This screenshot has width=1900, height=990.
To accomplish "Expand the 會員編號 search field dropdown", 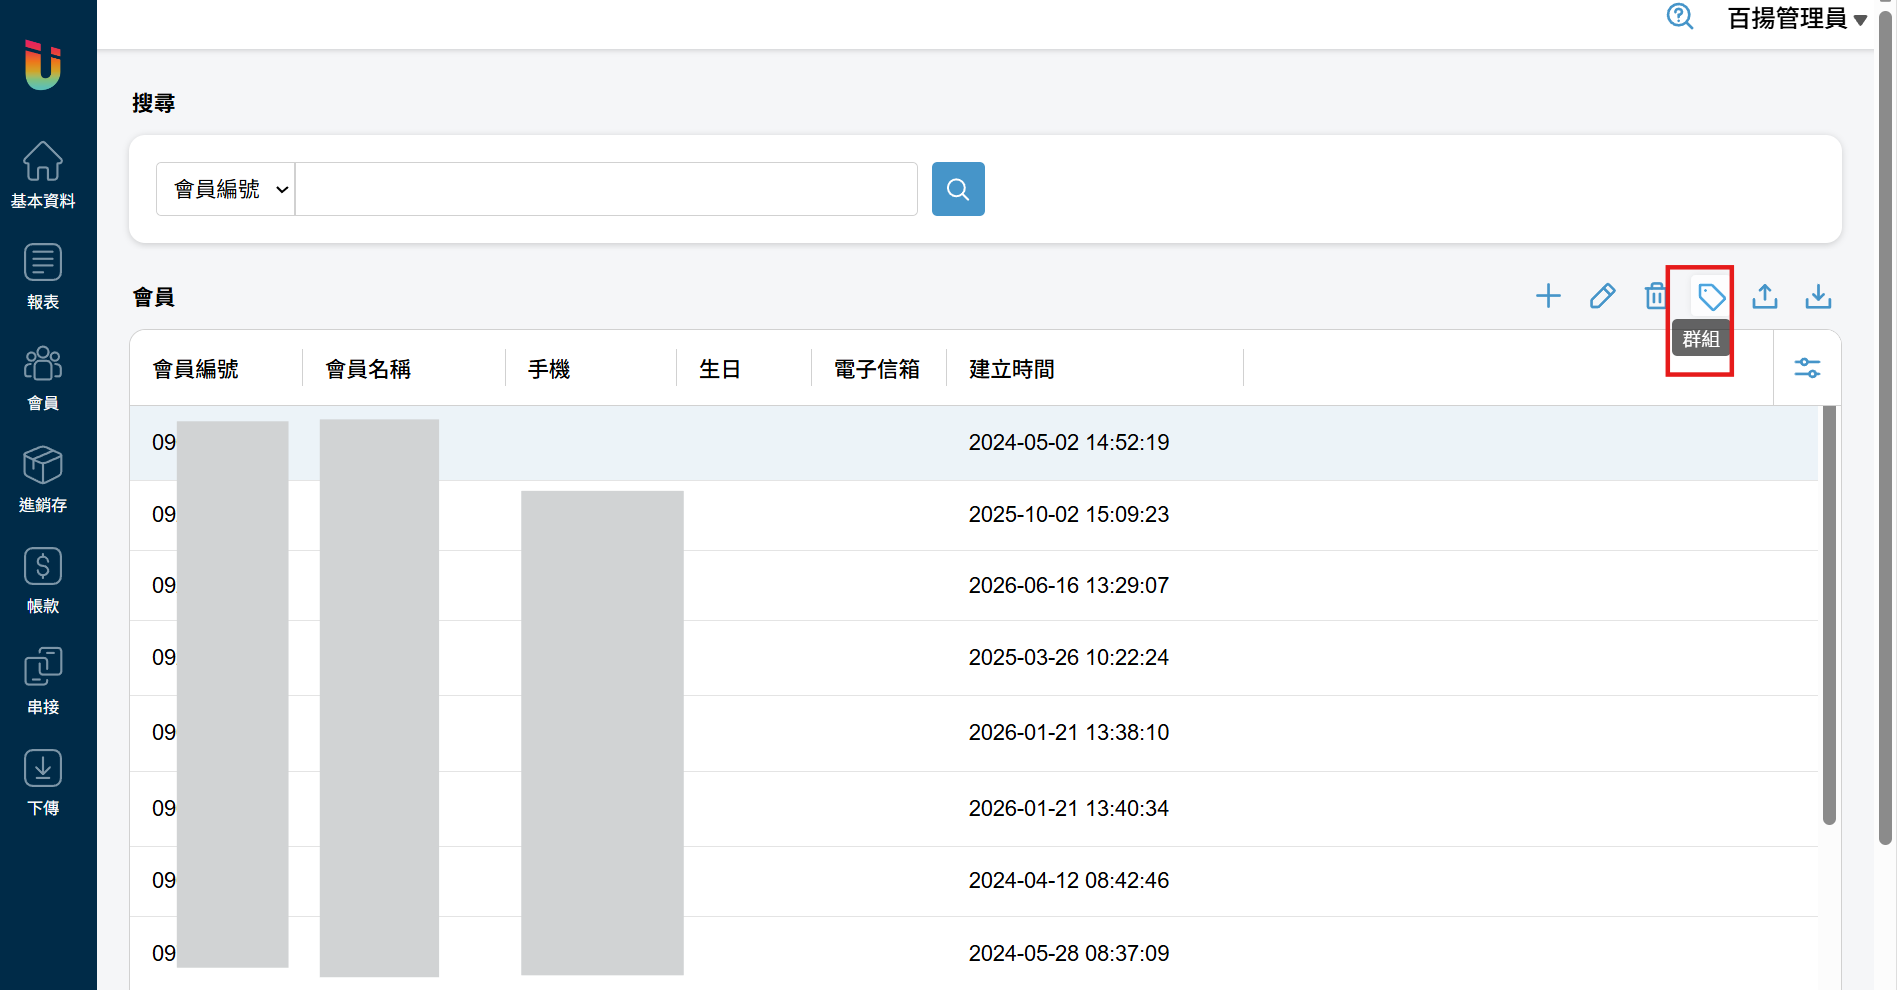I will click(x=226, y=189).
